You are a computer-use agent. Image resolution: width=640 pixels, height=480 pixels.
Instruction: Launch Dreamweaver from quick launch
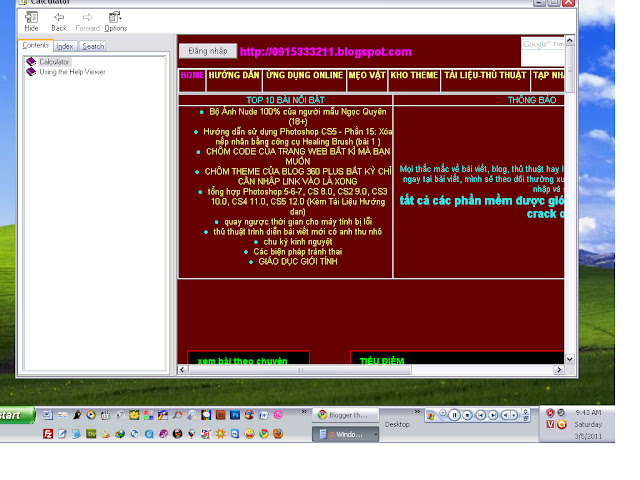pos(91,434)
